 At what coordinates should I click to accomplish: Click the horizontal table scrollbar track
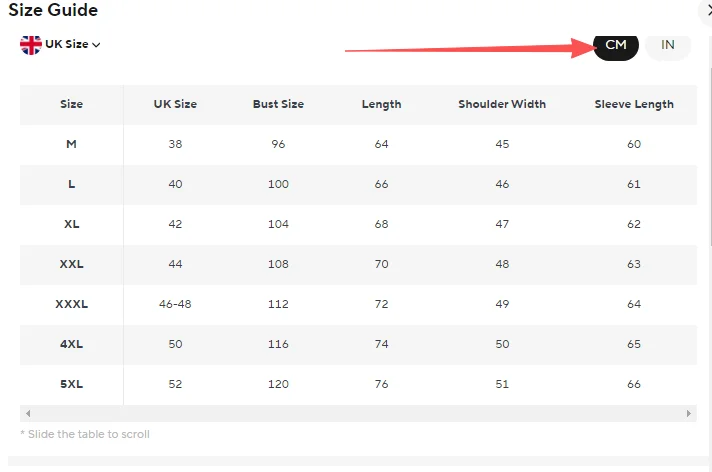click(x=358, y=413)
